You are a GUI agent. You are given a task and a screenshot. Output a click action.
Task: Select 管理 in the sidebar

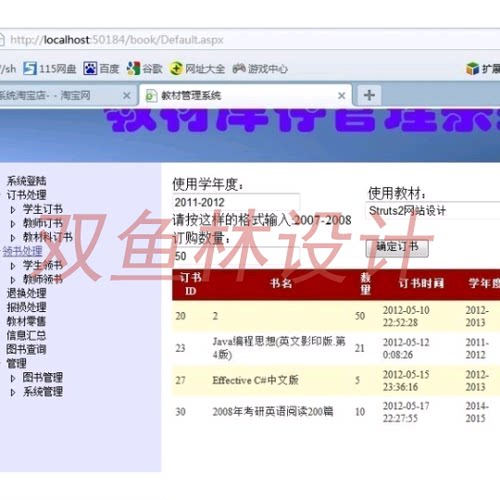pos(16,363)
